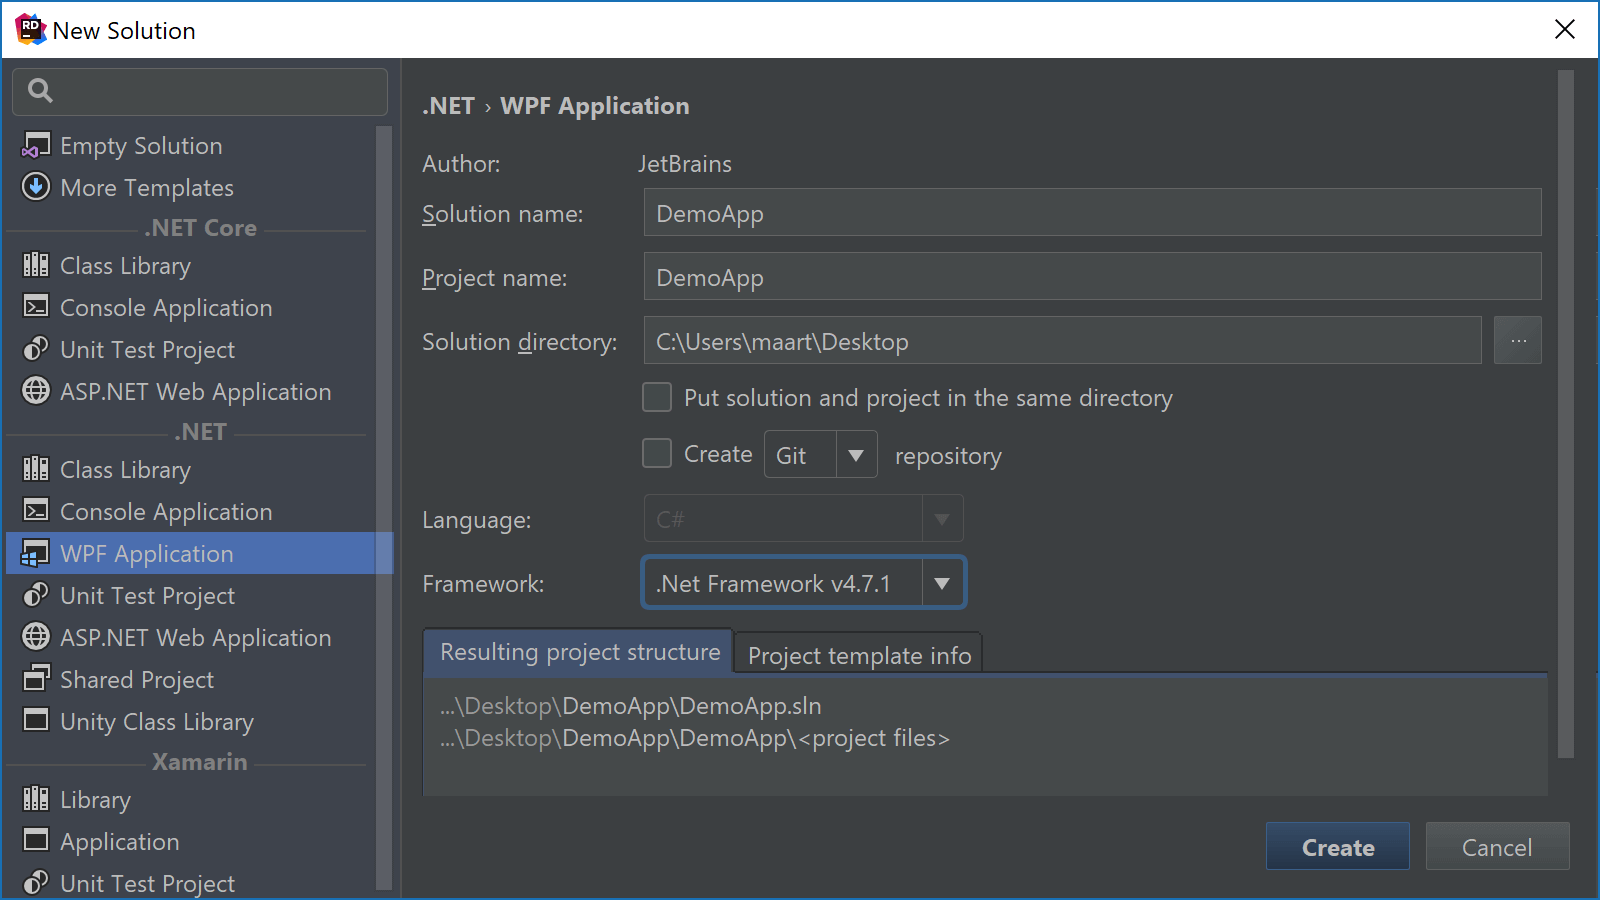Open the Git version control dropdown
Screen dimensions: 1600x900
(x=855, y=454)
